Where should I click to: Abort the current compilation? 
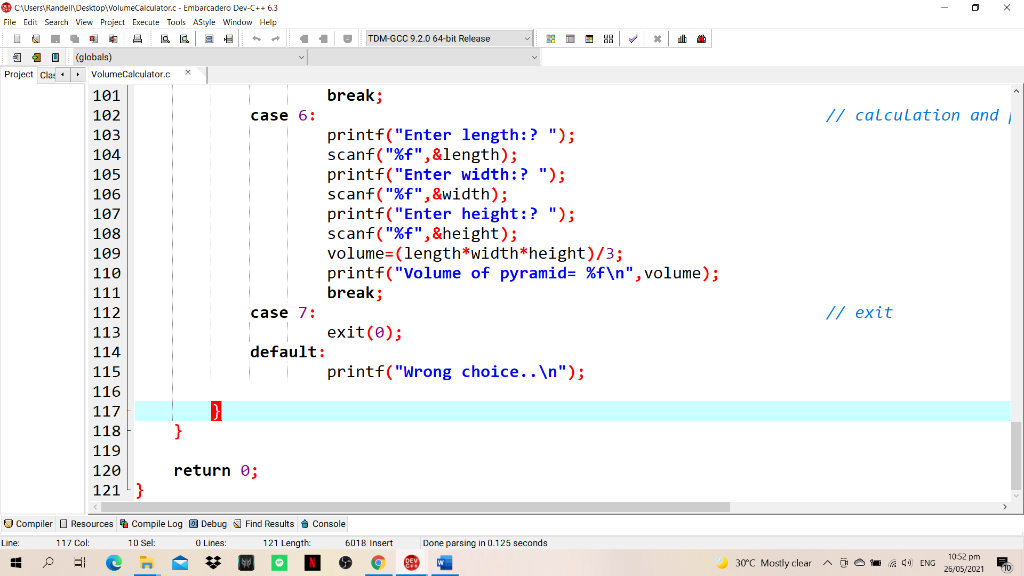pyautogui.click(x=657, y=39)
